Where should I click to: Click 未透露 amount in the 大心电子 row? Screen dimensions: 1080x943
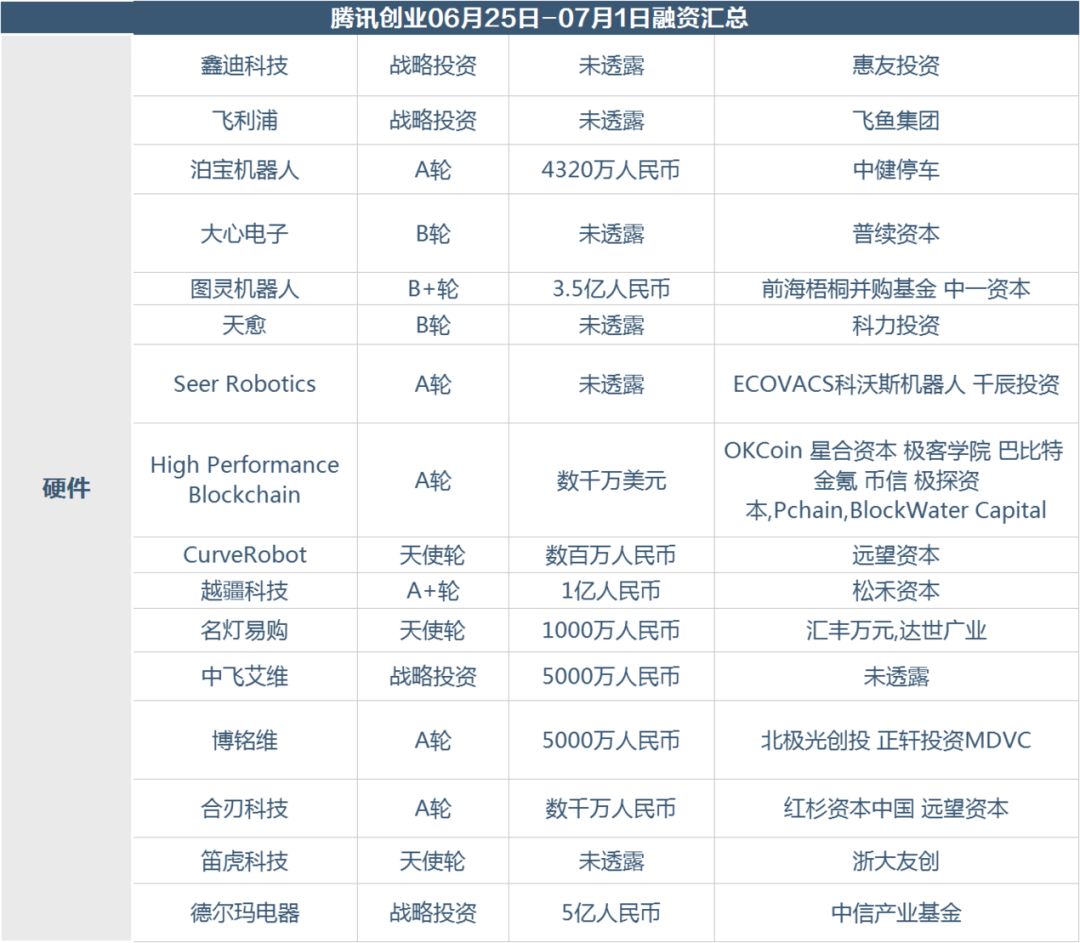coord(611,234)
